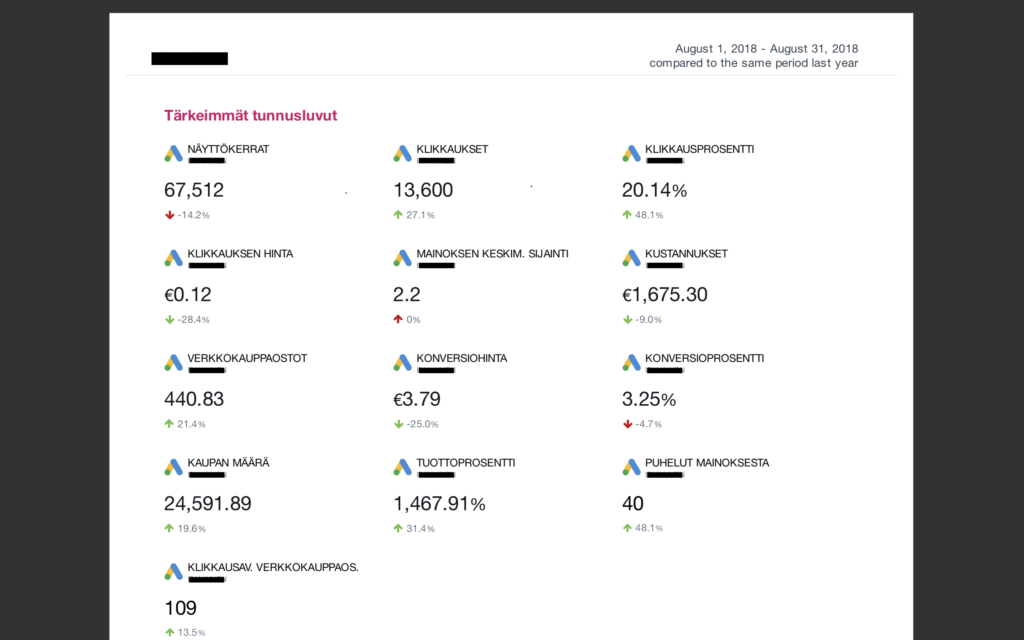This screenshot has height=640, width=1024.
Task: Select the KLIKKAUSPROSENTTI metric label
Action: pyautogui.click(x=699, y=149)
